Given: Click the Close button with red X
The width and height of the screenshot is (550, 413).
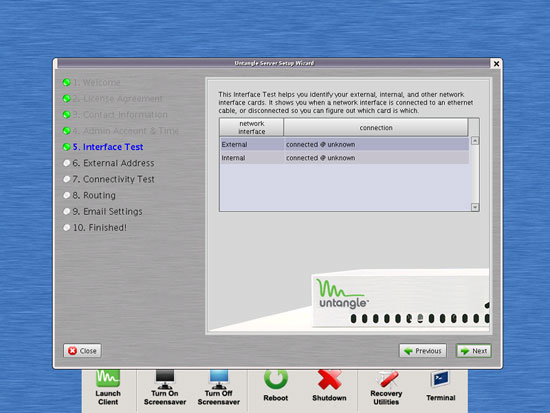Looking at the screenshot, I should pos(82,351).
